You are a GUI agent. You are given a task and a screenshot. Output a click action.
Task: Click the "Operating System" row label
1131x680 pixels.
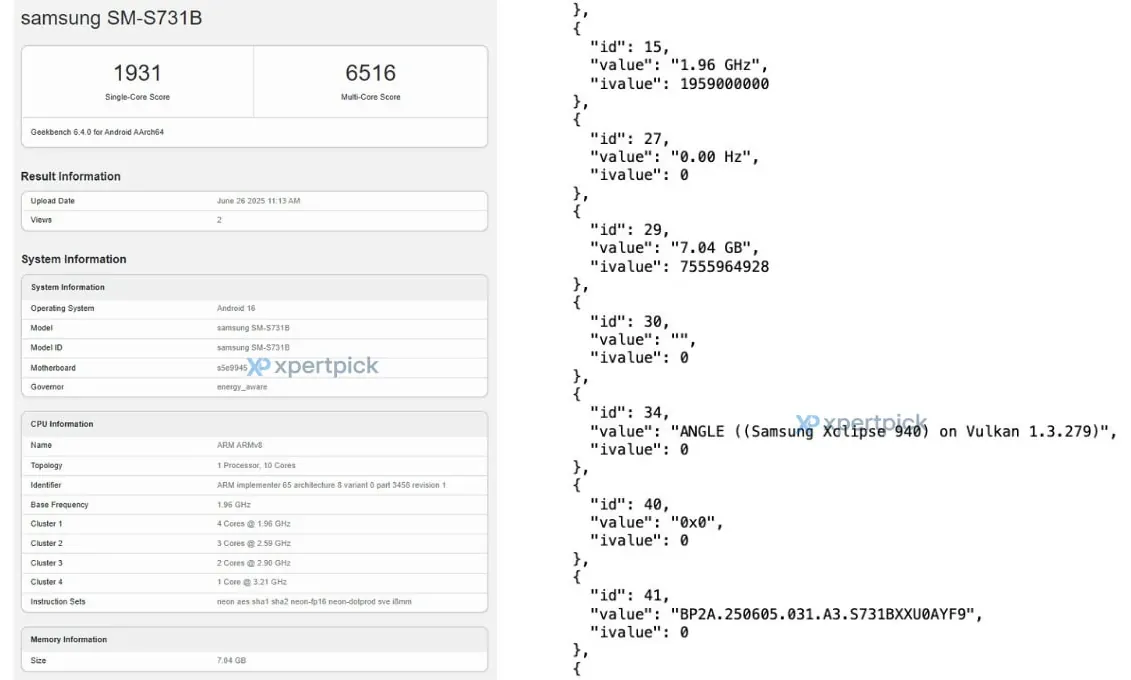(62, 308)
